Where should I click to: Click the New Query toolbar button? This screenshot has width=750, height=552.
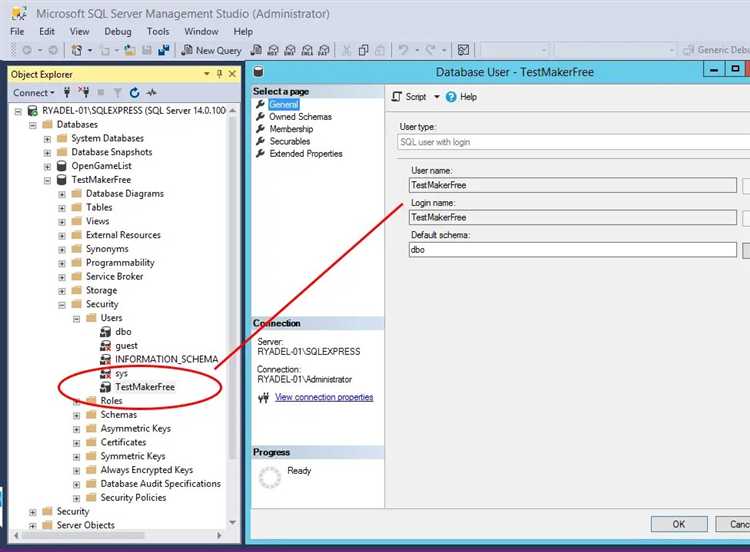211,50
